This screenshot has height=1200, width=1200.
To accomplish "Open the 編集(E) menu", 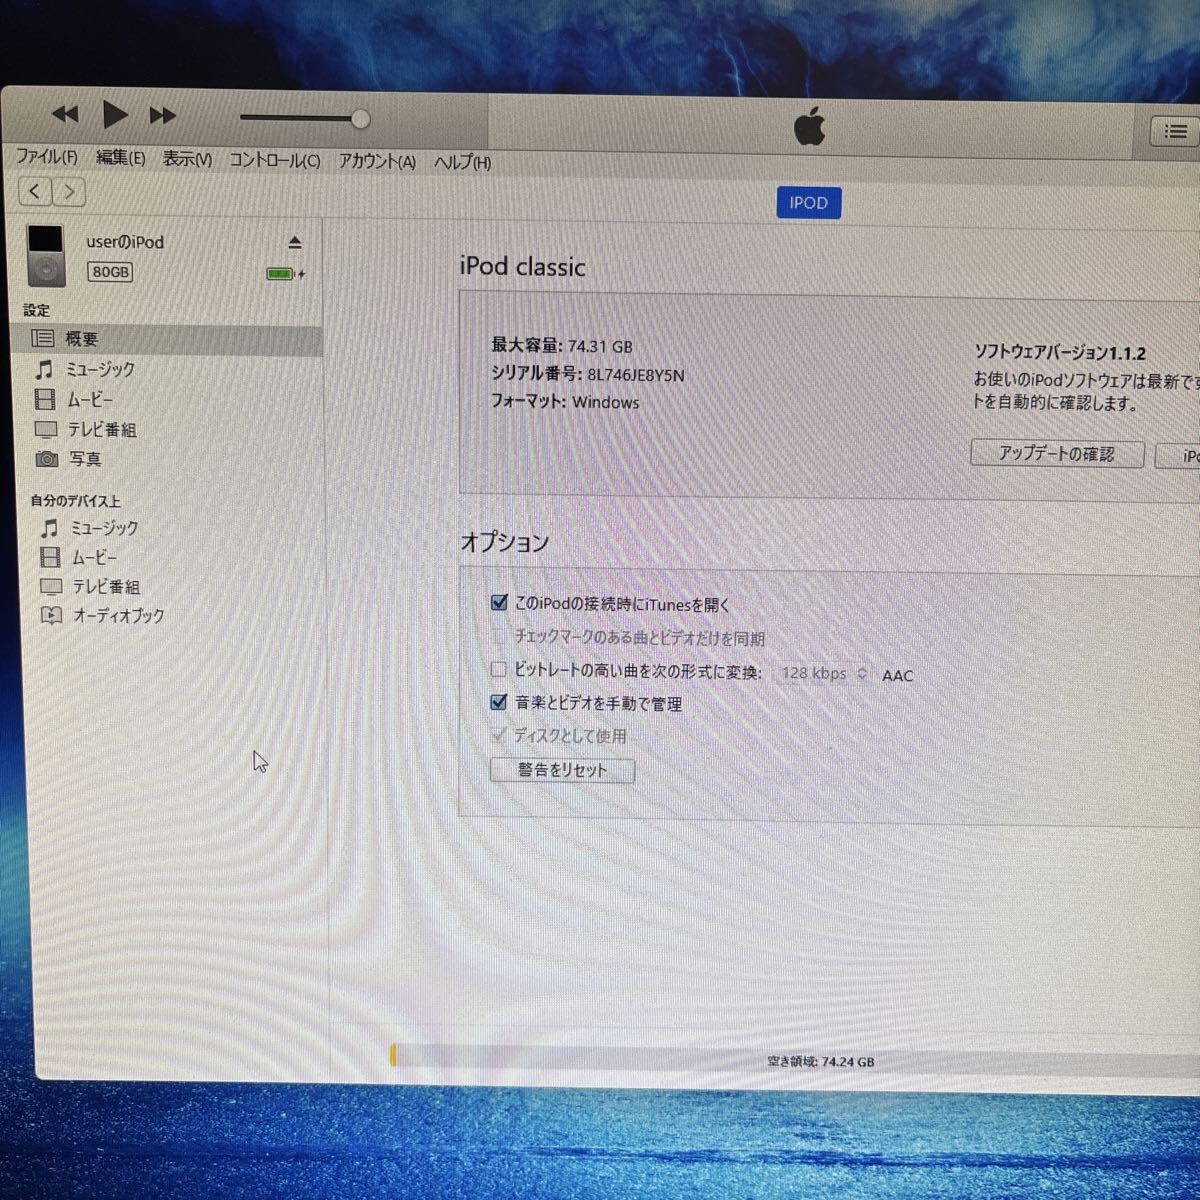I will coord(120,158).
